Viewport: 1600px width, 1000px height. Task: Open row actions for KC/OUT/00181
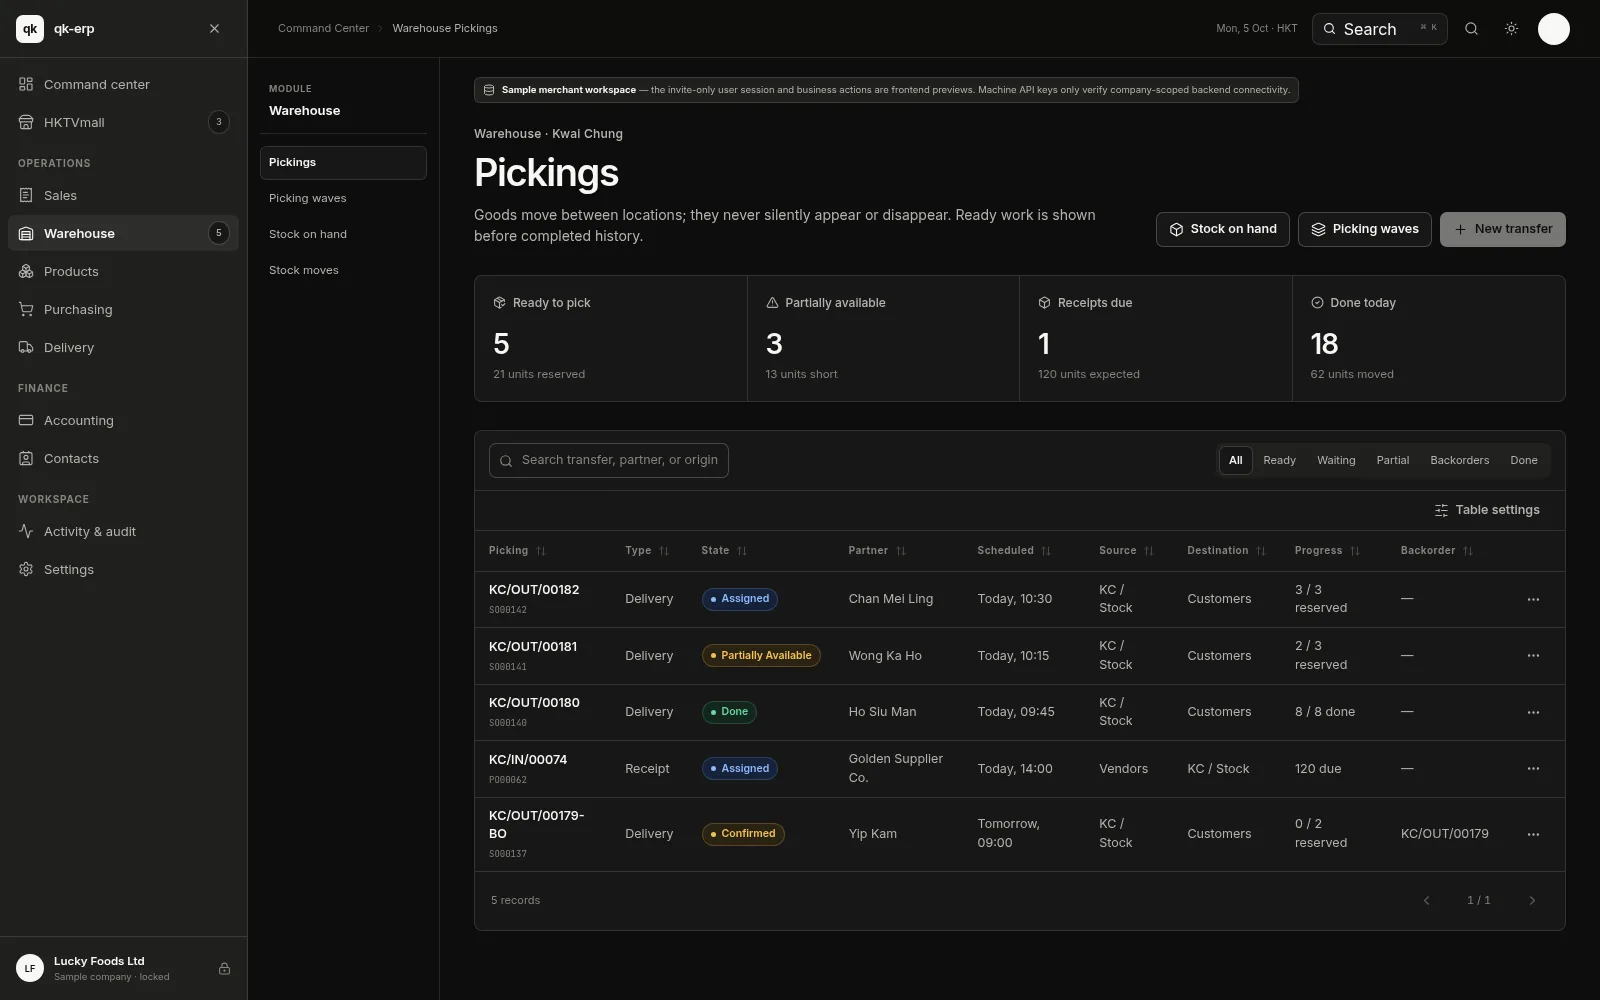1533,656
